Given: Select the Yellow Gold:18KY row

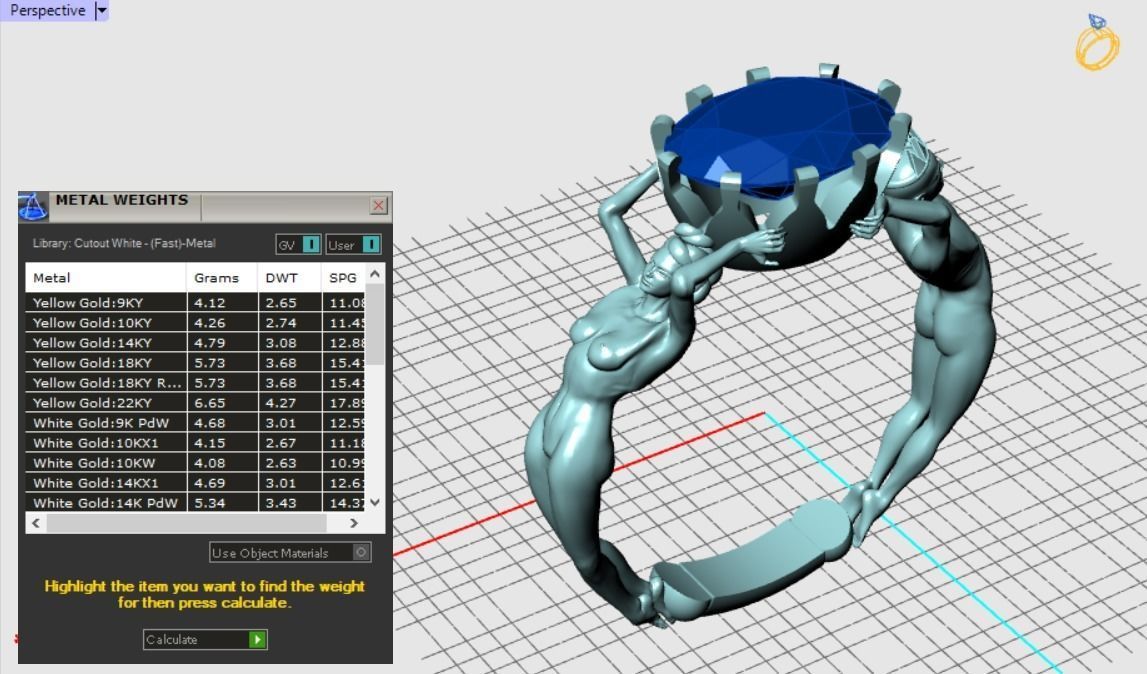Looking at the screenshot, I should (195, 363).
